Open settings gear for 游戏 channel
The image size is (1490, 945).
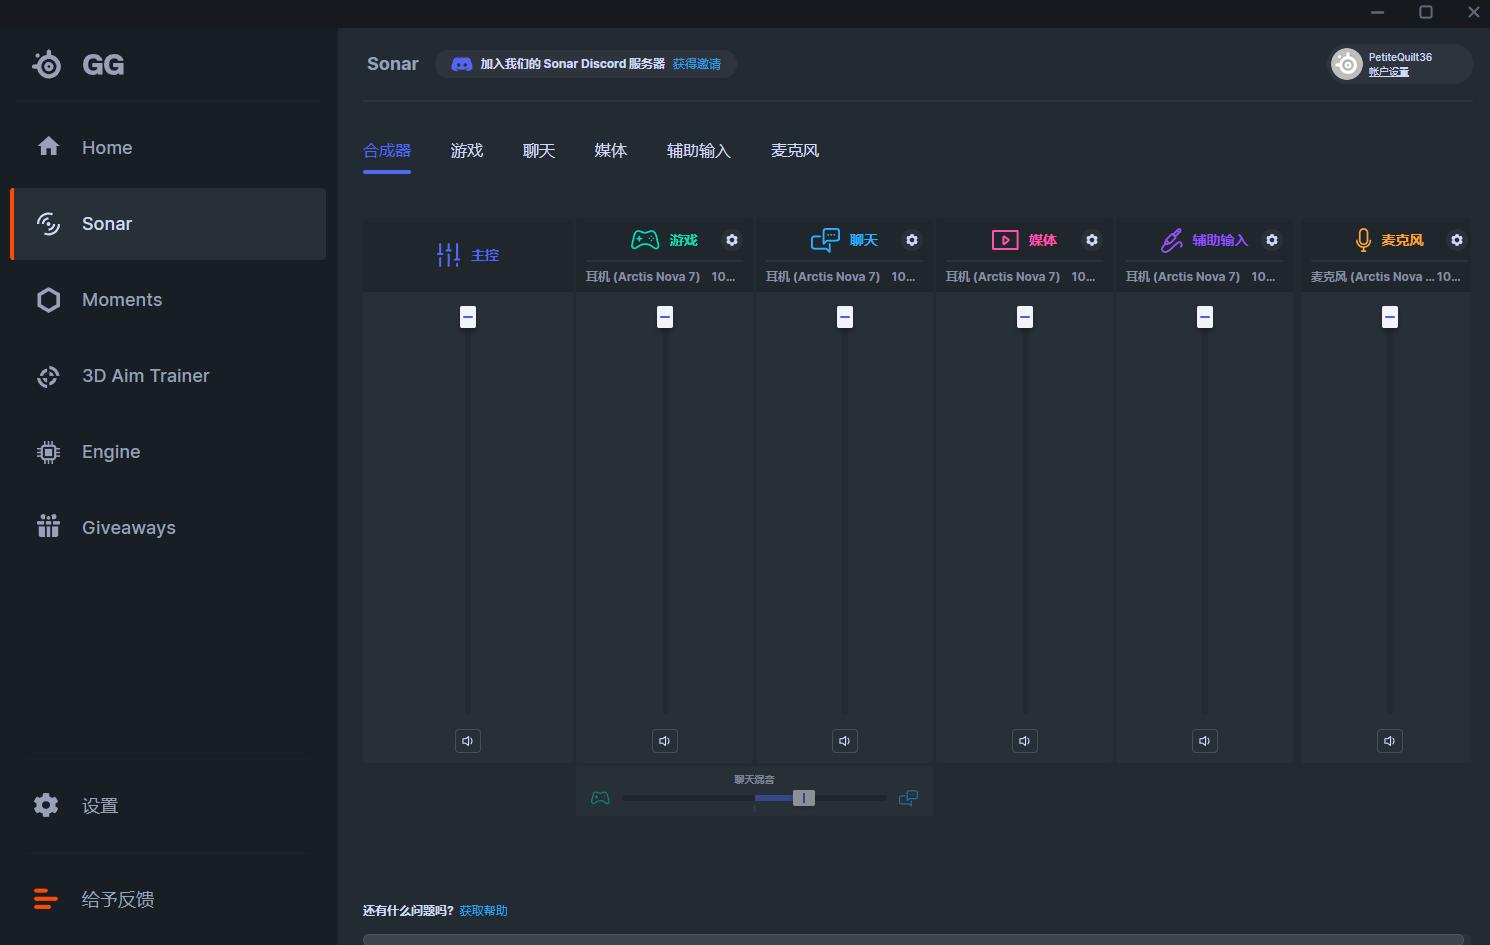point(732,240)
